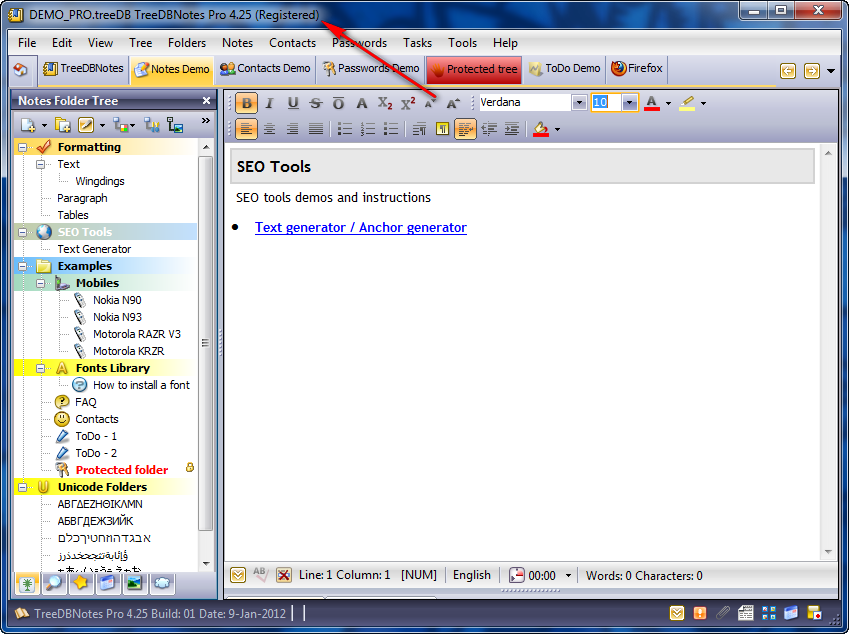Click the navigate forward arrow icon

point(812,70)
